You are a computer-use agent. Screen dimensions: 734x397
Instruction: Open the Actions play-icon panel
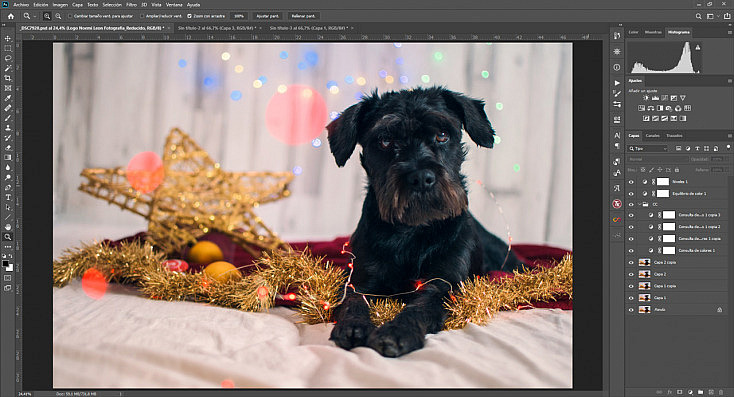(617, 83)
